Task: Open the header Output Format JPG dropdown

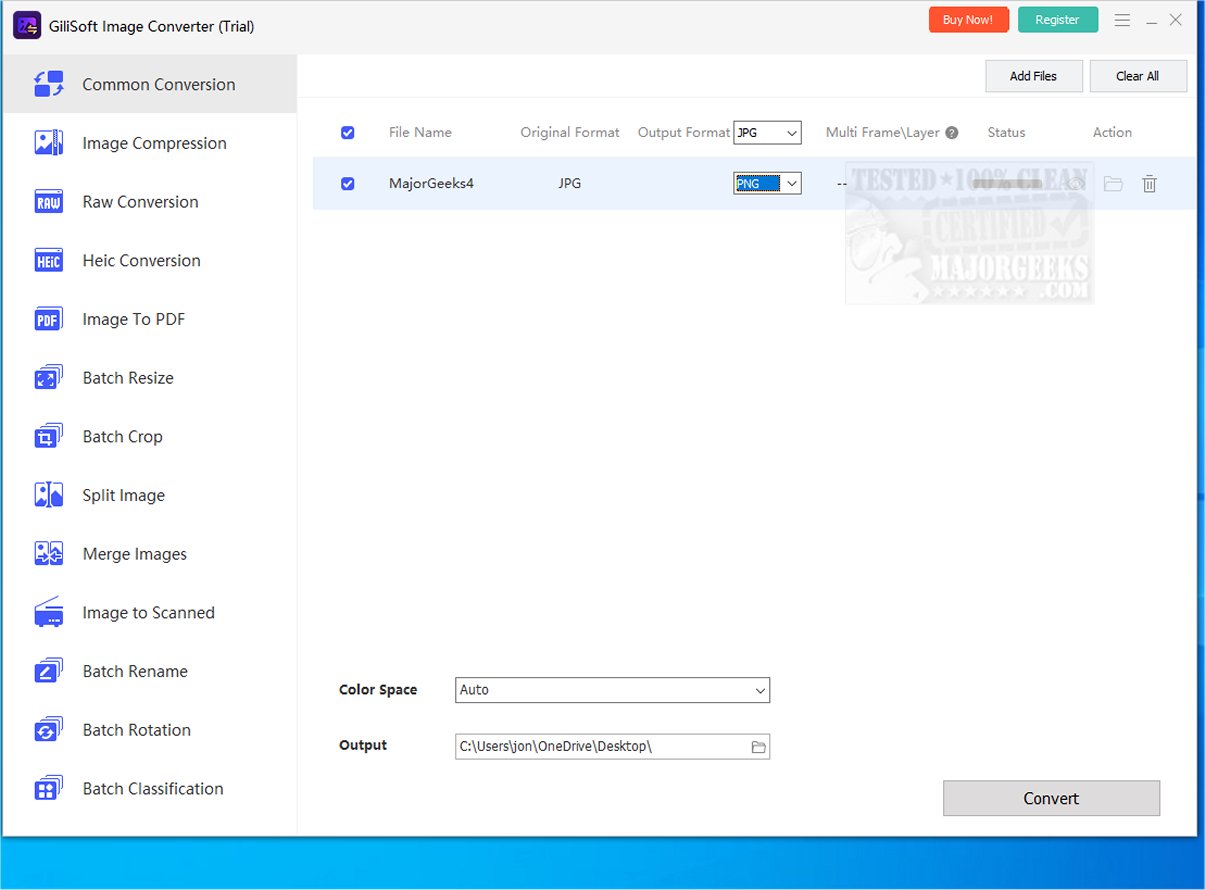Action: pyautogui.click(x=767, y=132)
